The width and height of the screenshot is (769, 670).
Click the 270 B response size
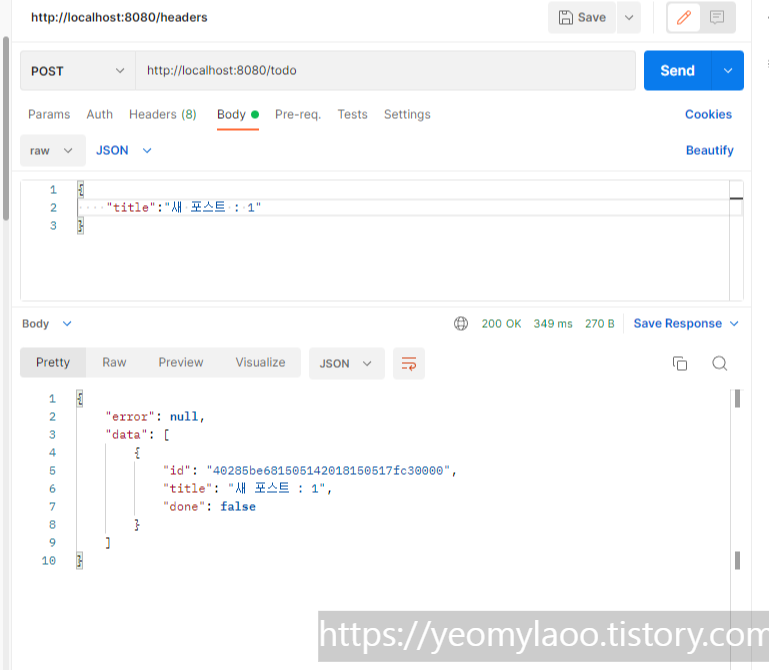point(599,324)
